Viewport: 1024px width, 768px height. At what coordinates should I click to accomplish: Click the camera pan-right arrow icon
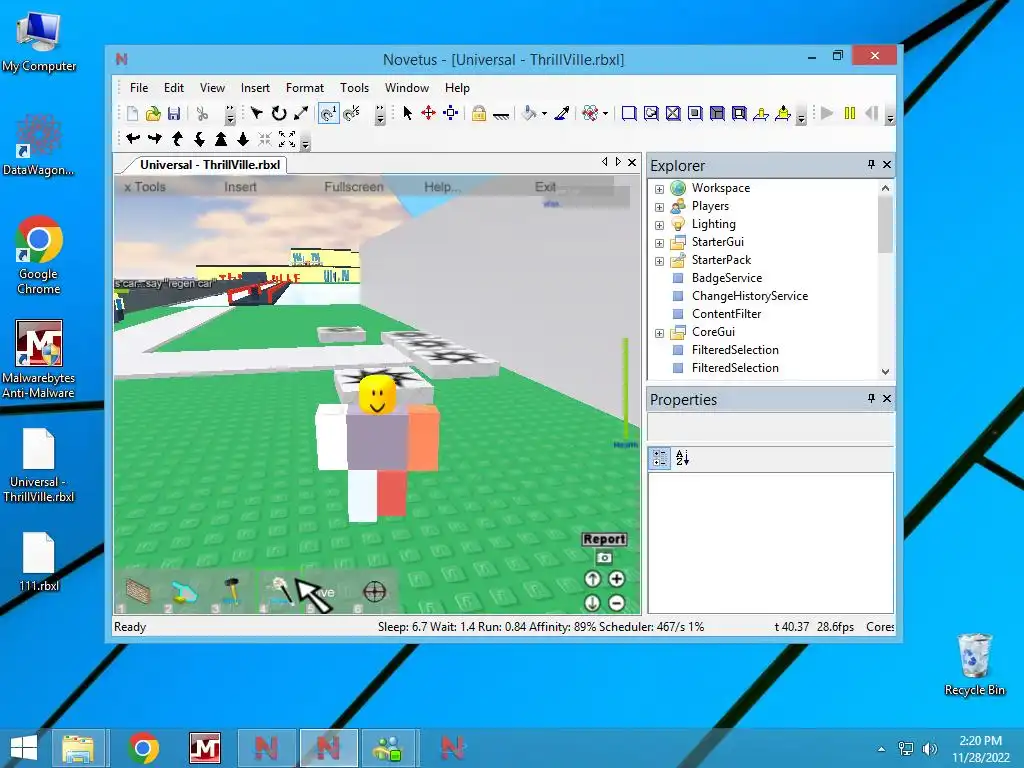[155, 138]
